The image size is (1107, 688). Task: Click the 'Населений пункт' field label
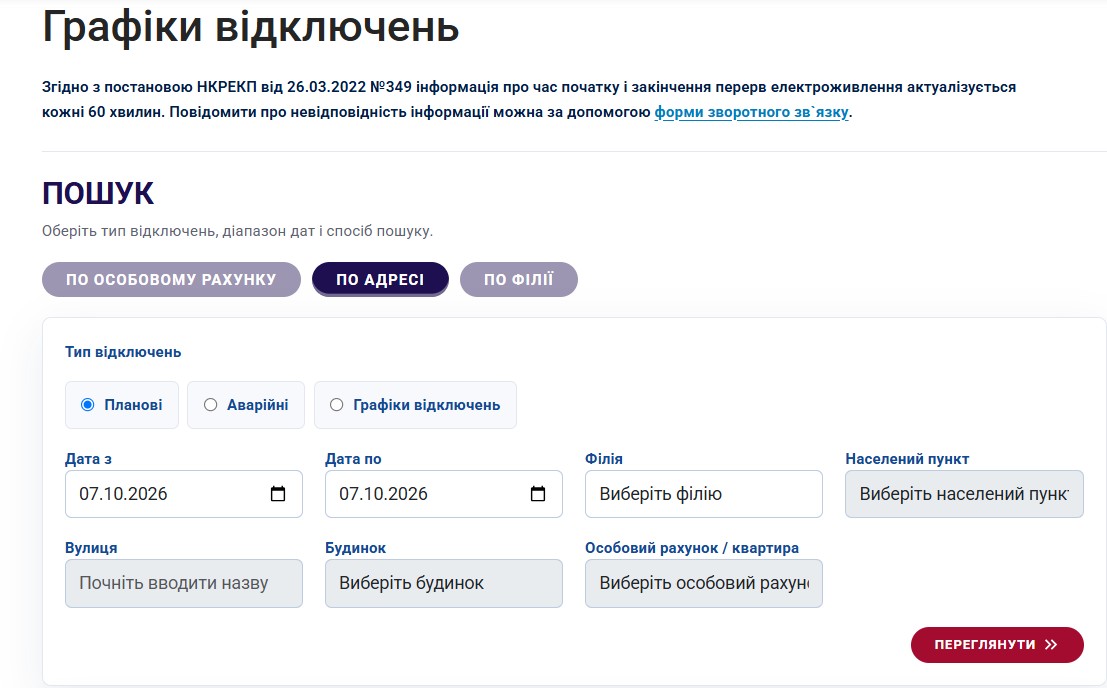[907, 459]
